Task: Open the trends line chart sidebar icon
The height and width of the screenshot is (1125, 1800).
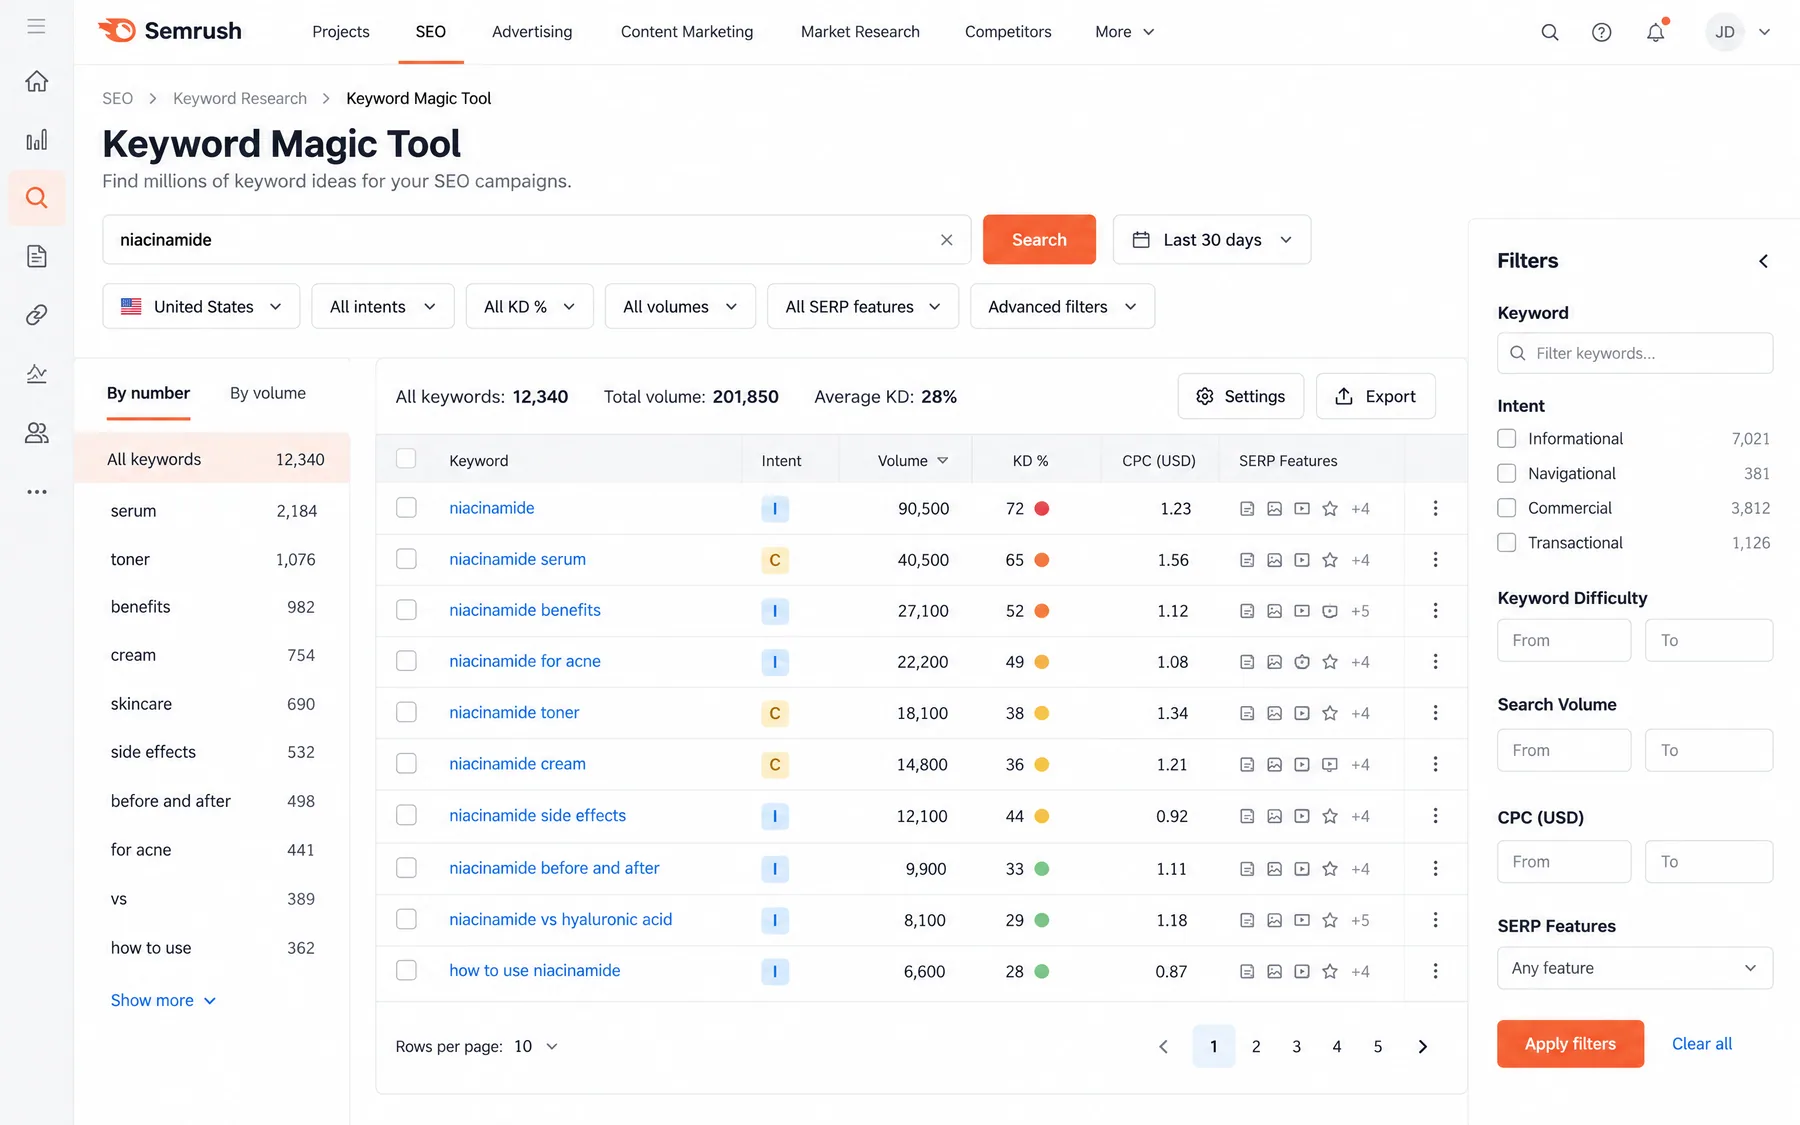Action: point(36,374)
